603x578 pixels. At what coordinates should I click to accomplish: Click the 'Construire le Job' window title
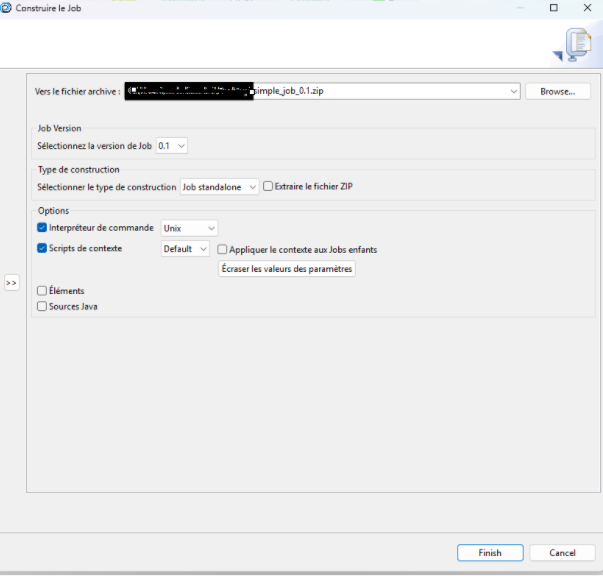click(x=48, y=8)
